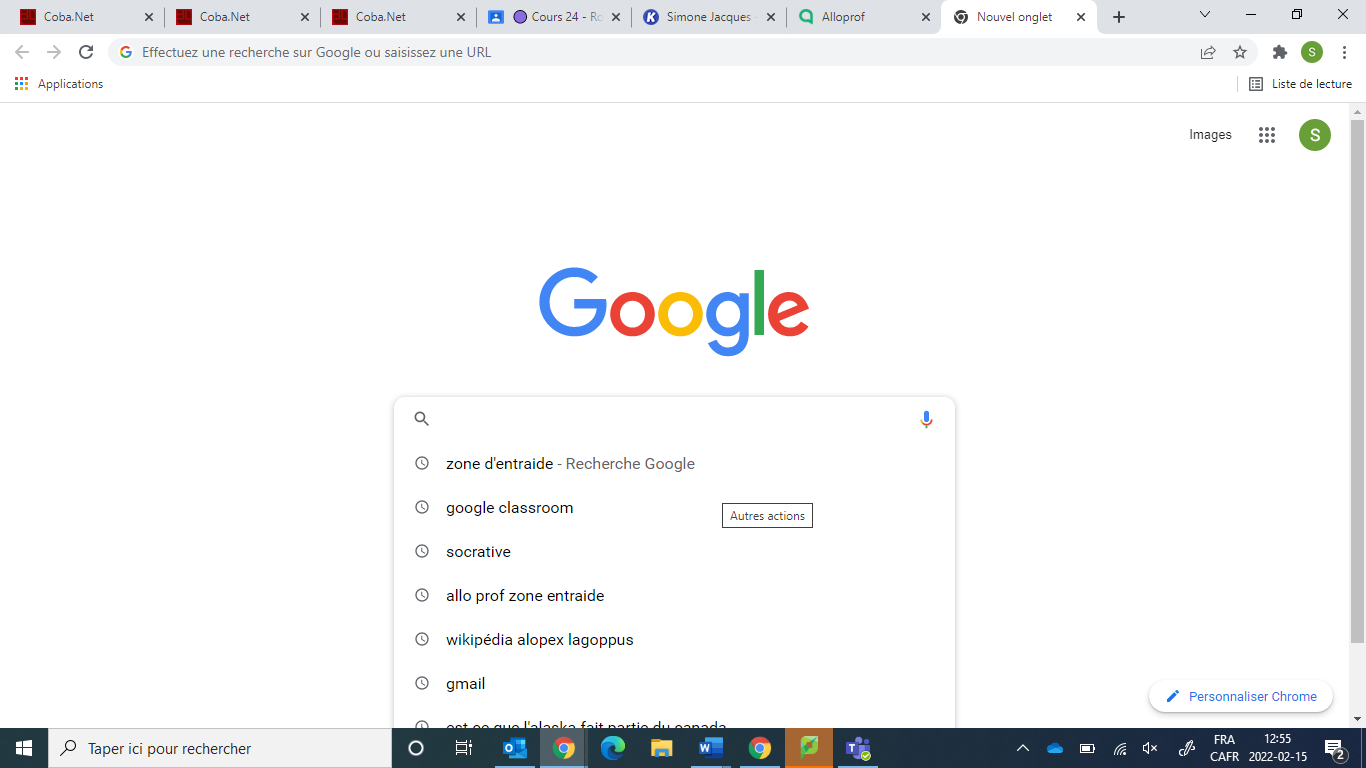Toggle the muted speaker volume icon

pos(1151,748)
